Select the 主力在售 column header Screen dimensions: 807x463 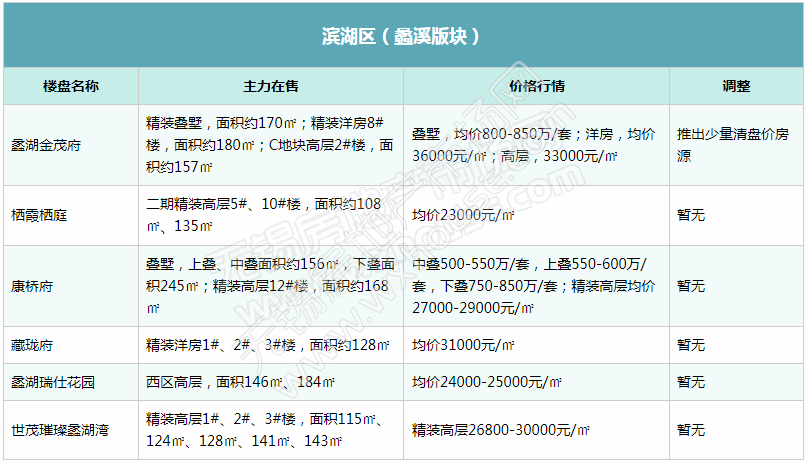270,86
